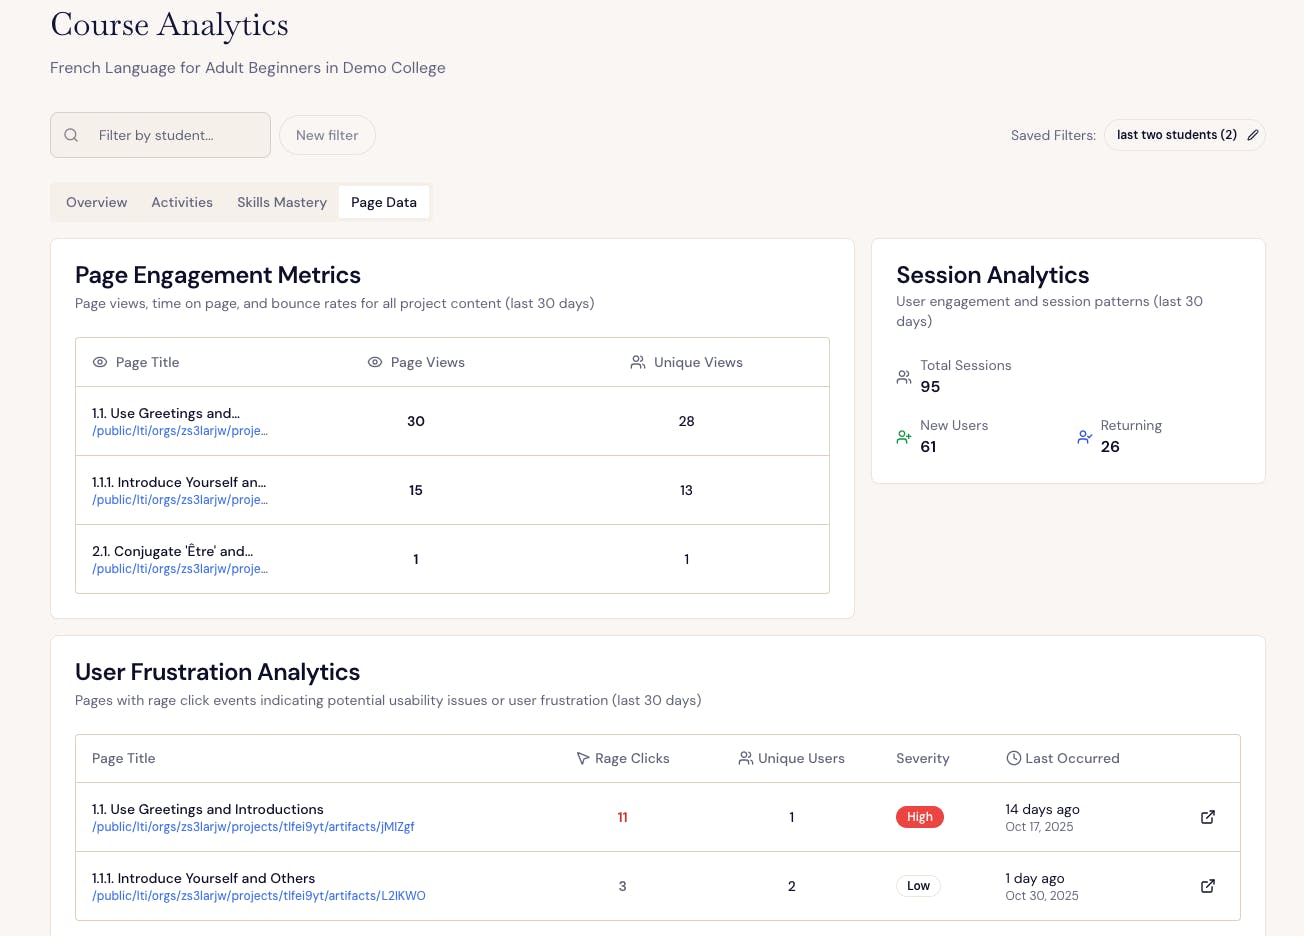Click the eye icon beside Page Title header

[100, 362]
